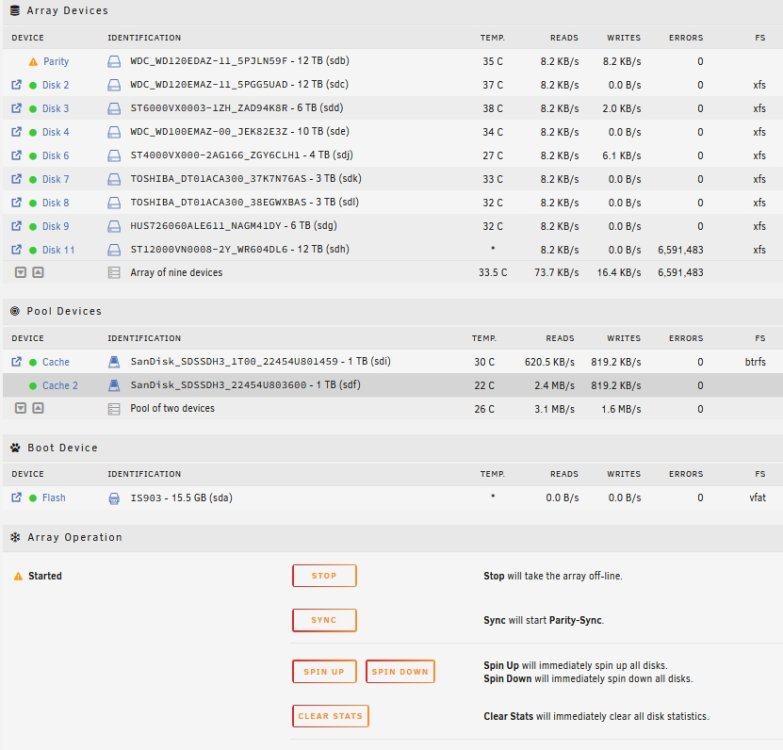Click the Pool Devices header icon
Image resolution: width=783 pixels, height=750 pixels.
(15, 311)
